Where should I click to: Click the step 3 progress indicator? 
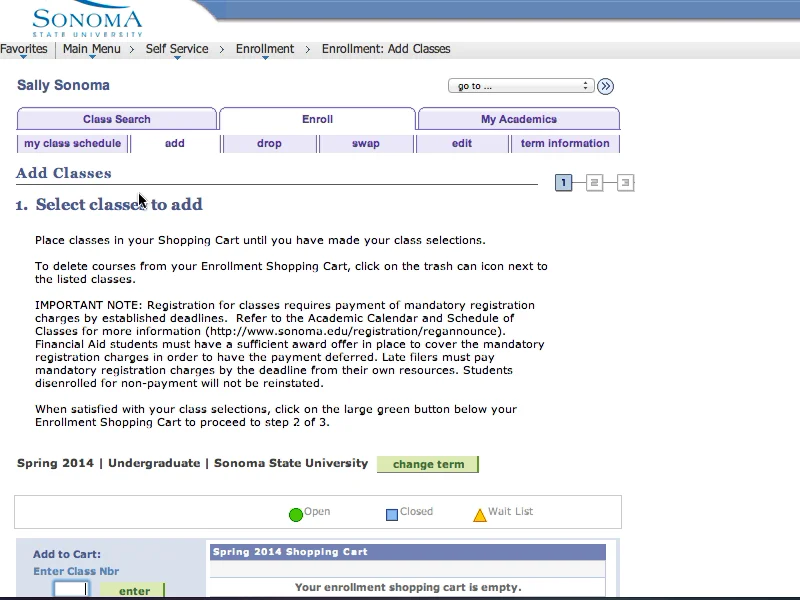click(x=626, y=183)
